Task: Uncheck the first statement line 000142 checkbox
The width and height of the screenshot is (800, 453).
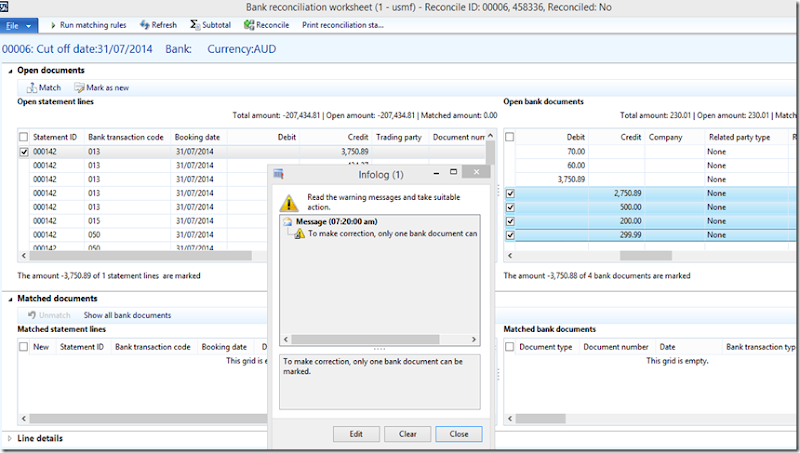Action: click(24, 151)
